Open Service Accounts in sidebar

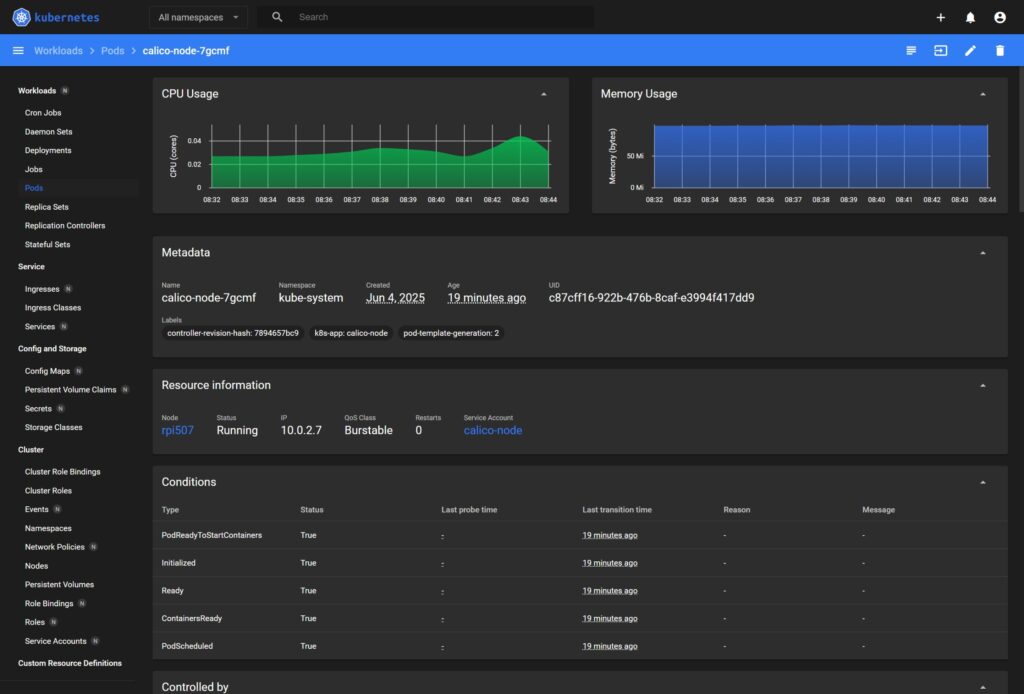tap(56, 641)
